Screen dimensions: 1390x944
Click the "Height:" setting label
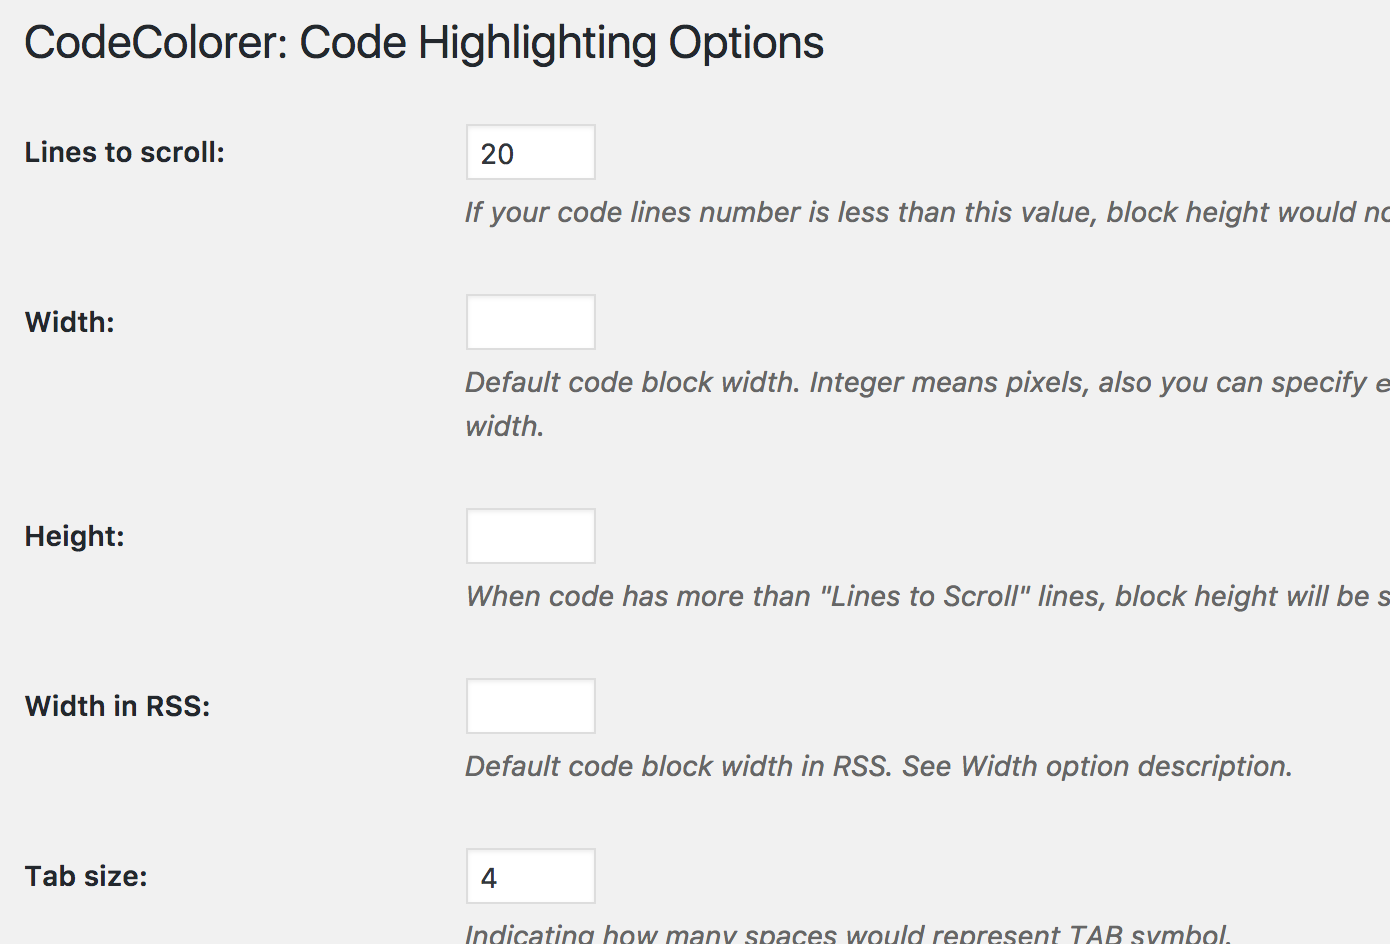coord(75,536)
